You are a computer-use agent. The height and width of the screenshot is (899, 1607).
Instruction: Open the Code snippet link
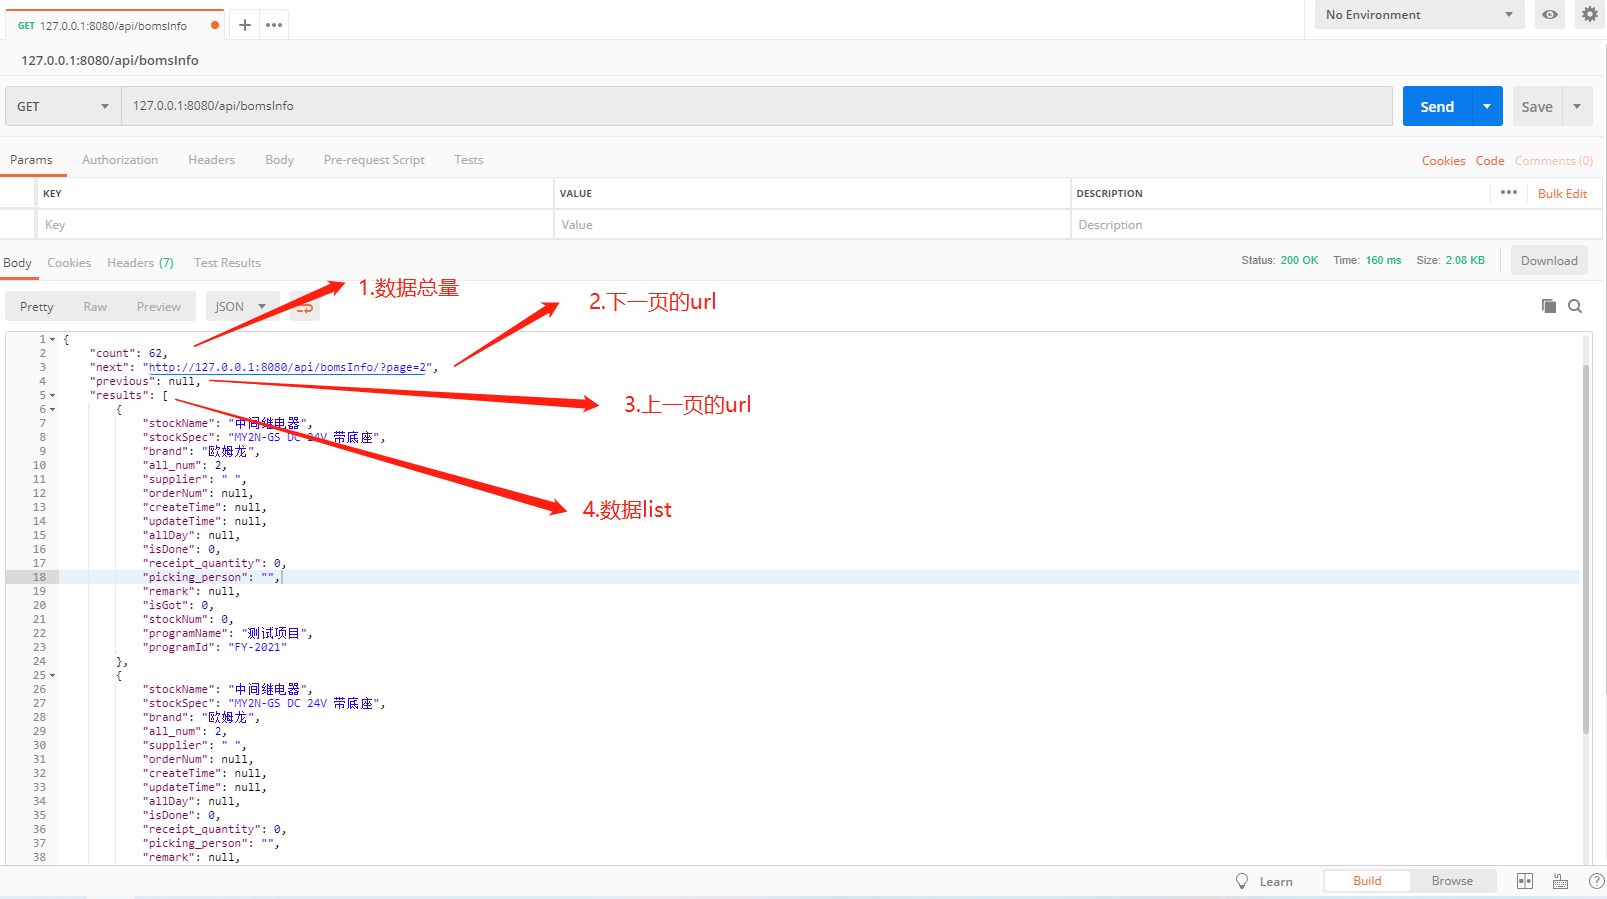[x=1490, y=161]
